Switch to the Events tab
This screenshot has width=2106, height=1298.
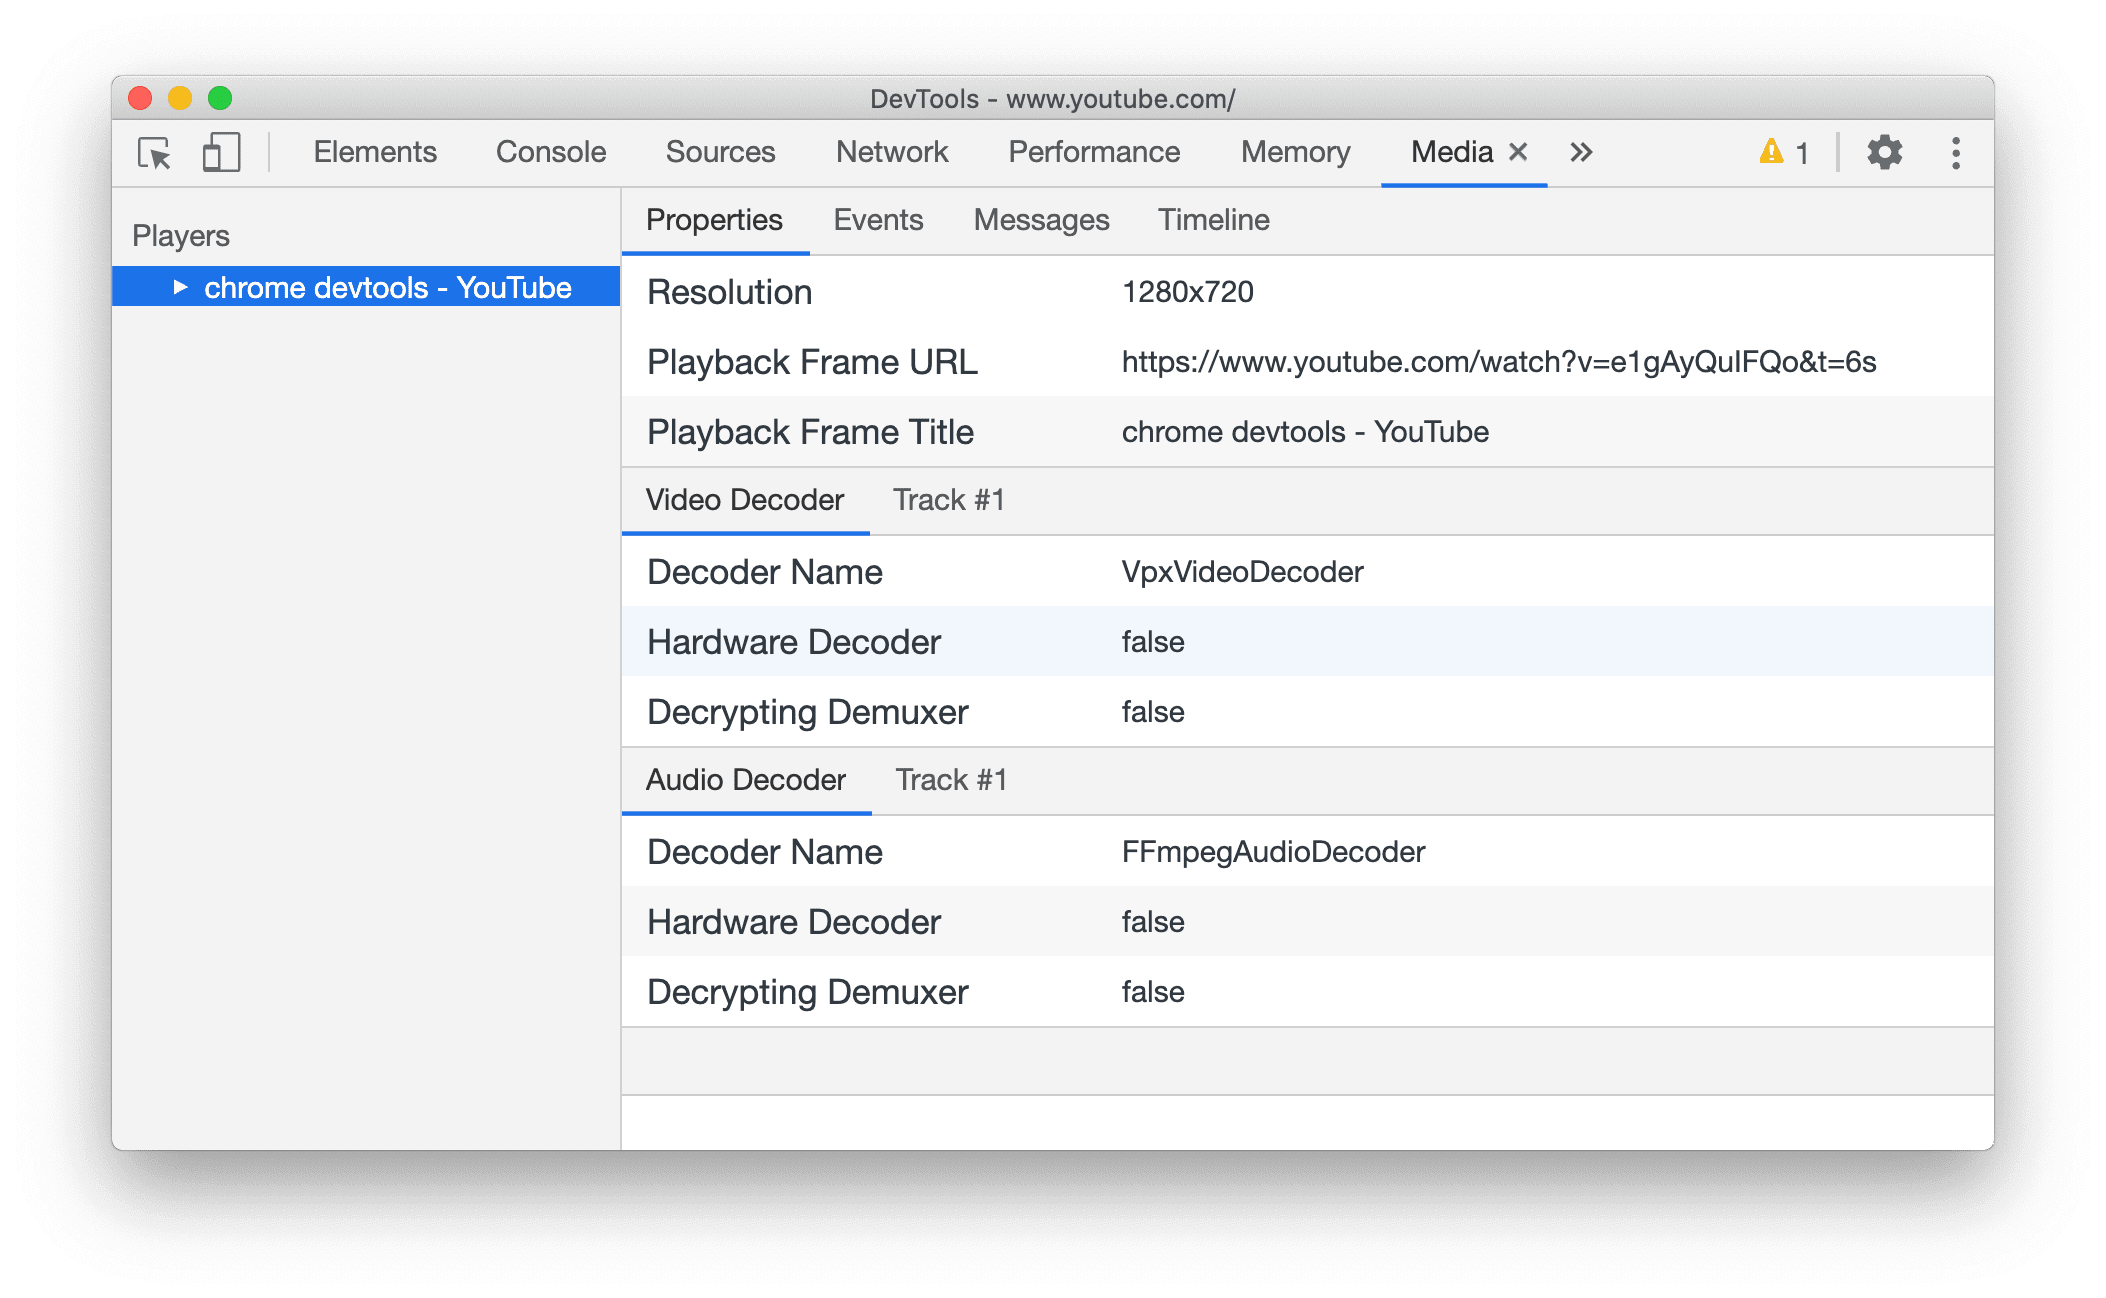tap(877, 218)
